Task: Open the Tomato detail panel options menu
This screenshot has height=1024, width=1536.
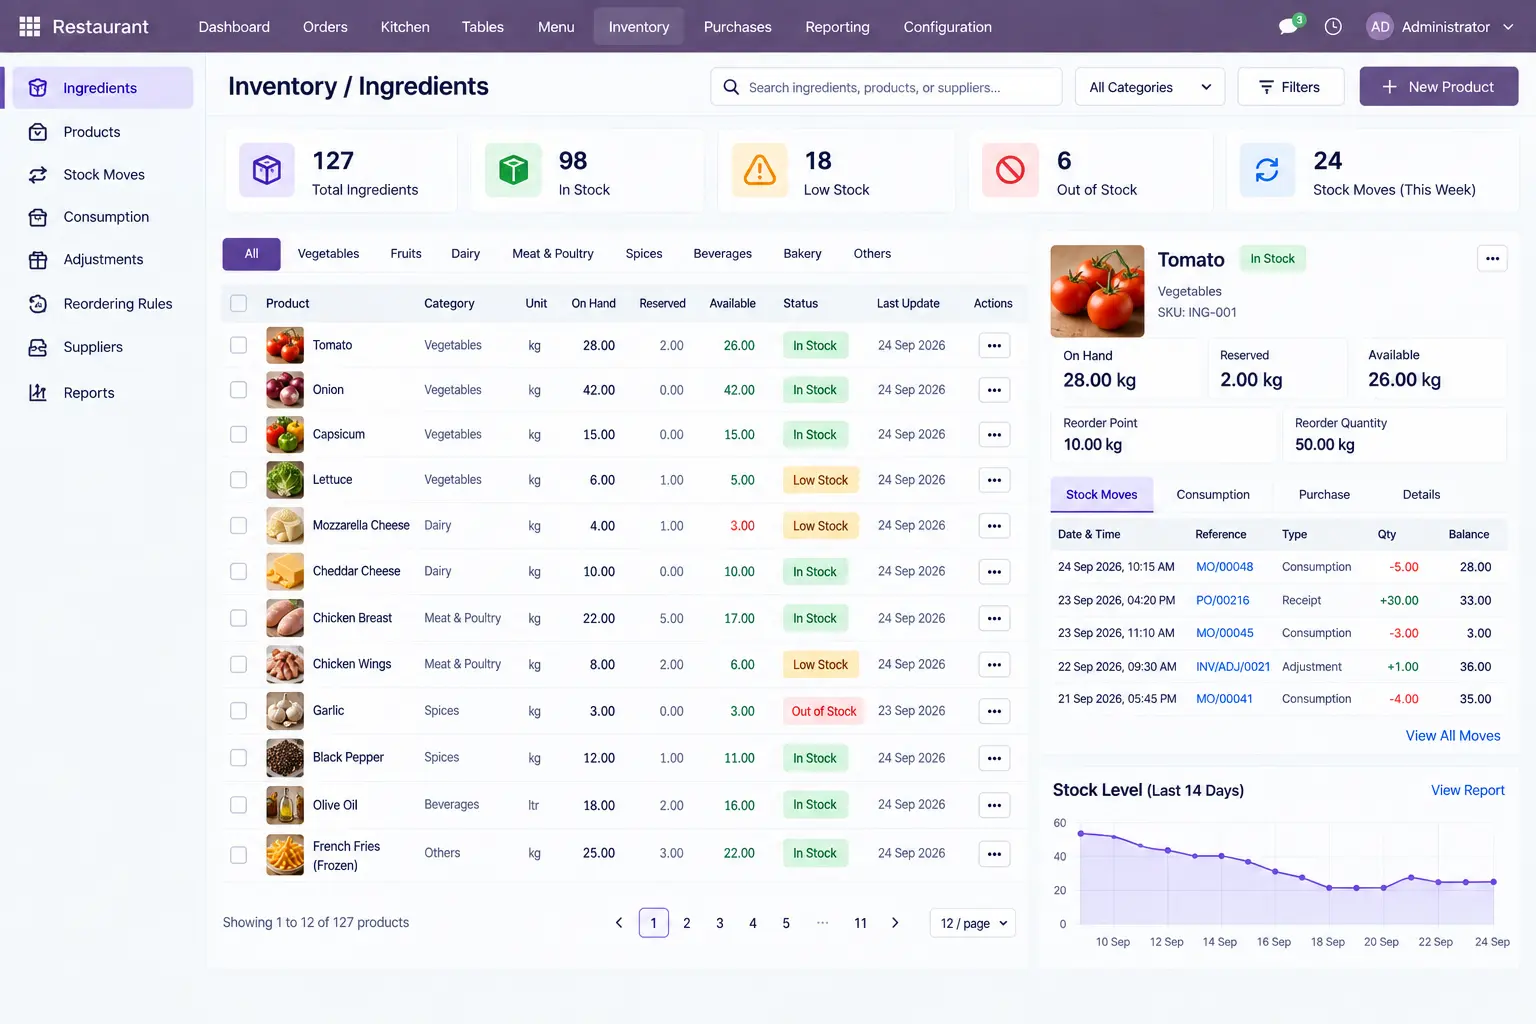Action: pyautogui.click(x=1492, y=259)
